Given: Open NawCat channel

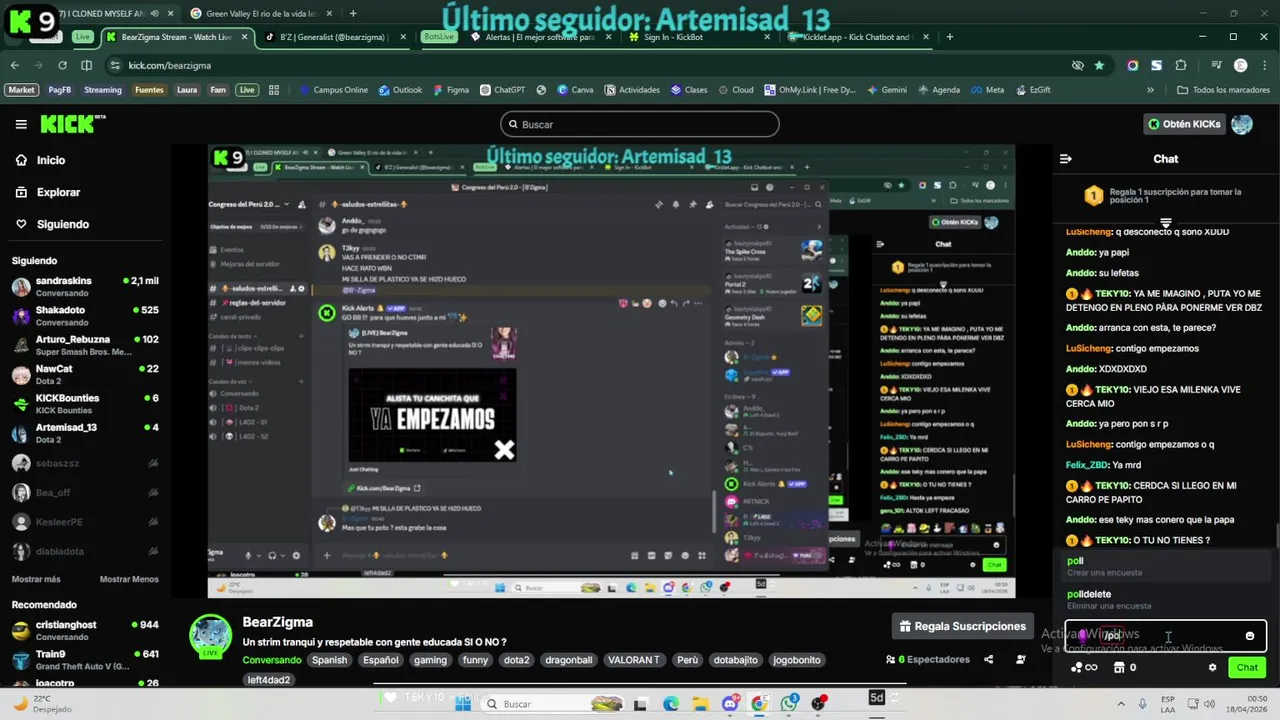Looking at the screenshot, I should tap(84, 374).
